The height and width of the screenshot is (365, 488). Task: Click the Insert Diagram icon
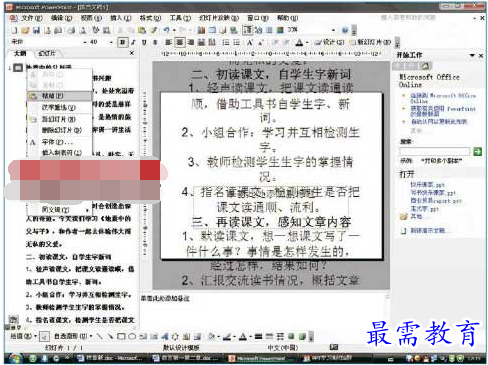[x=176, y=336]
